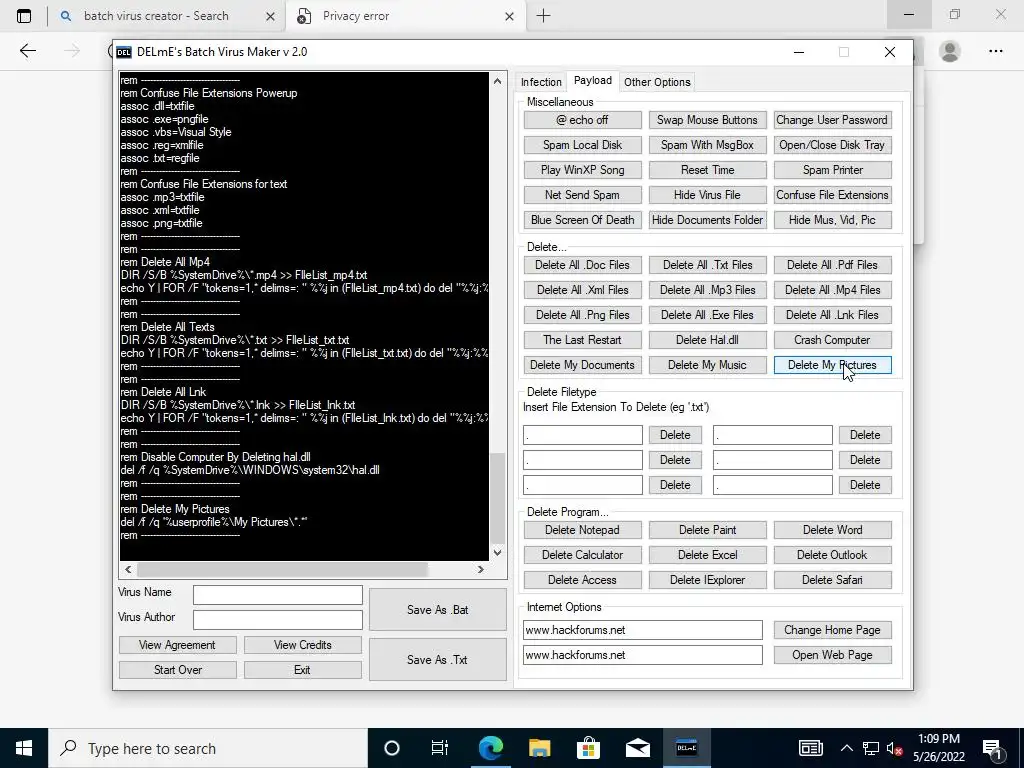Screen dimensions: 1024x768
Task: Click 'rem Confuse File Extensions Powerup' line
Action: [x=208, y=93]
